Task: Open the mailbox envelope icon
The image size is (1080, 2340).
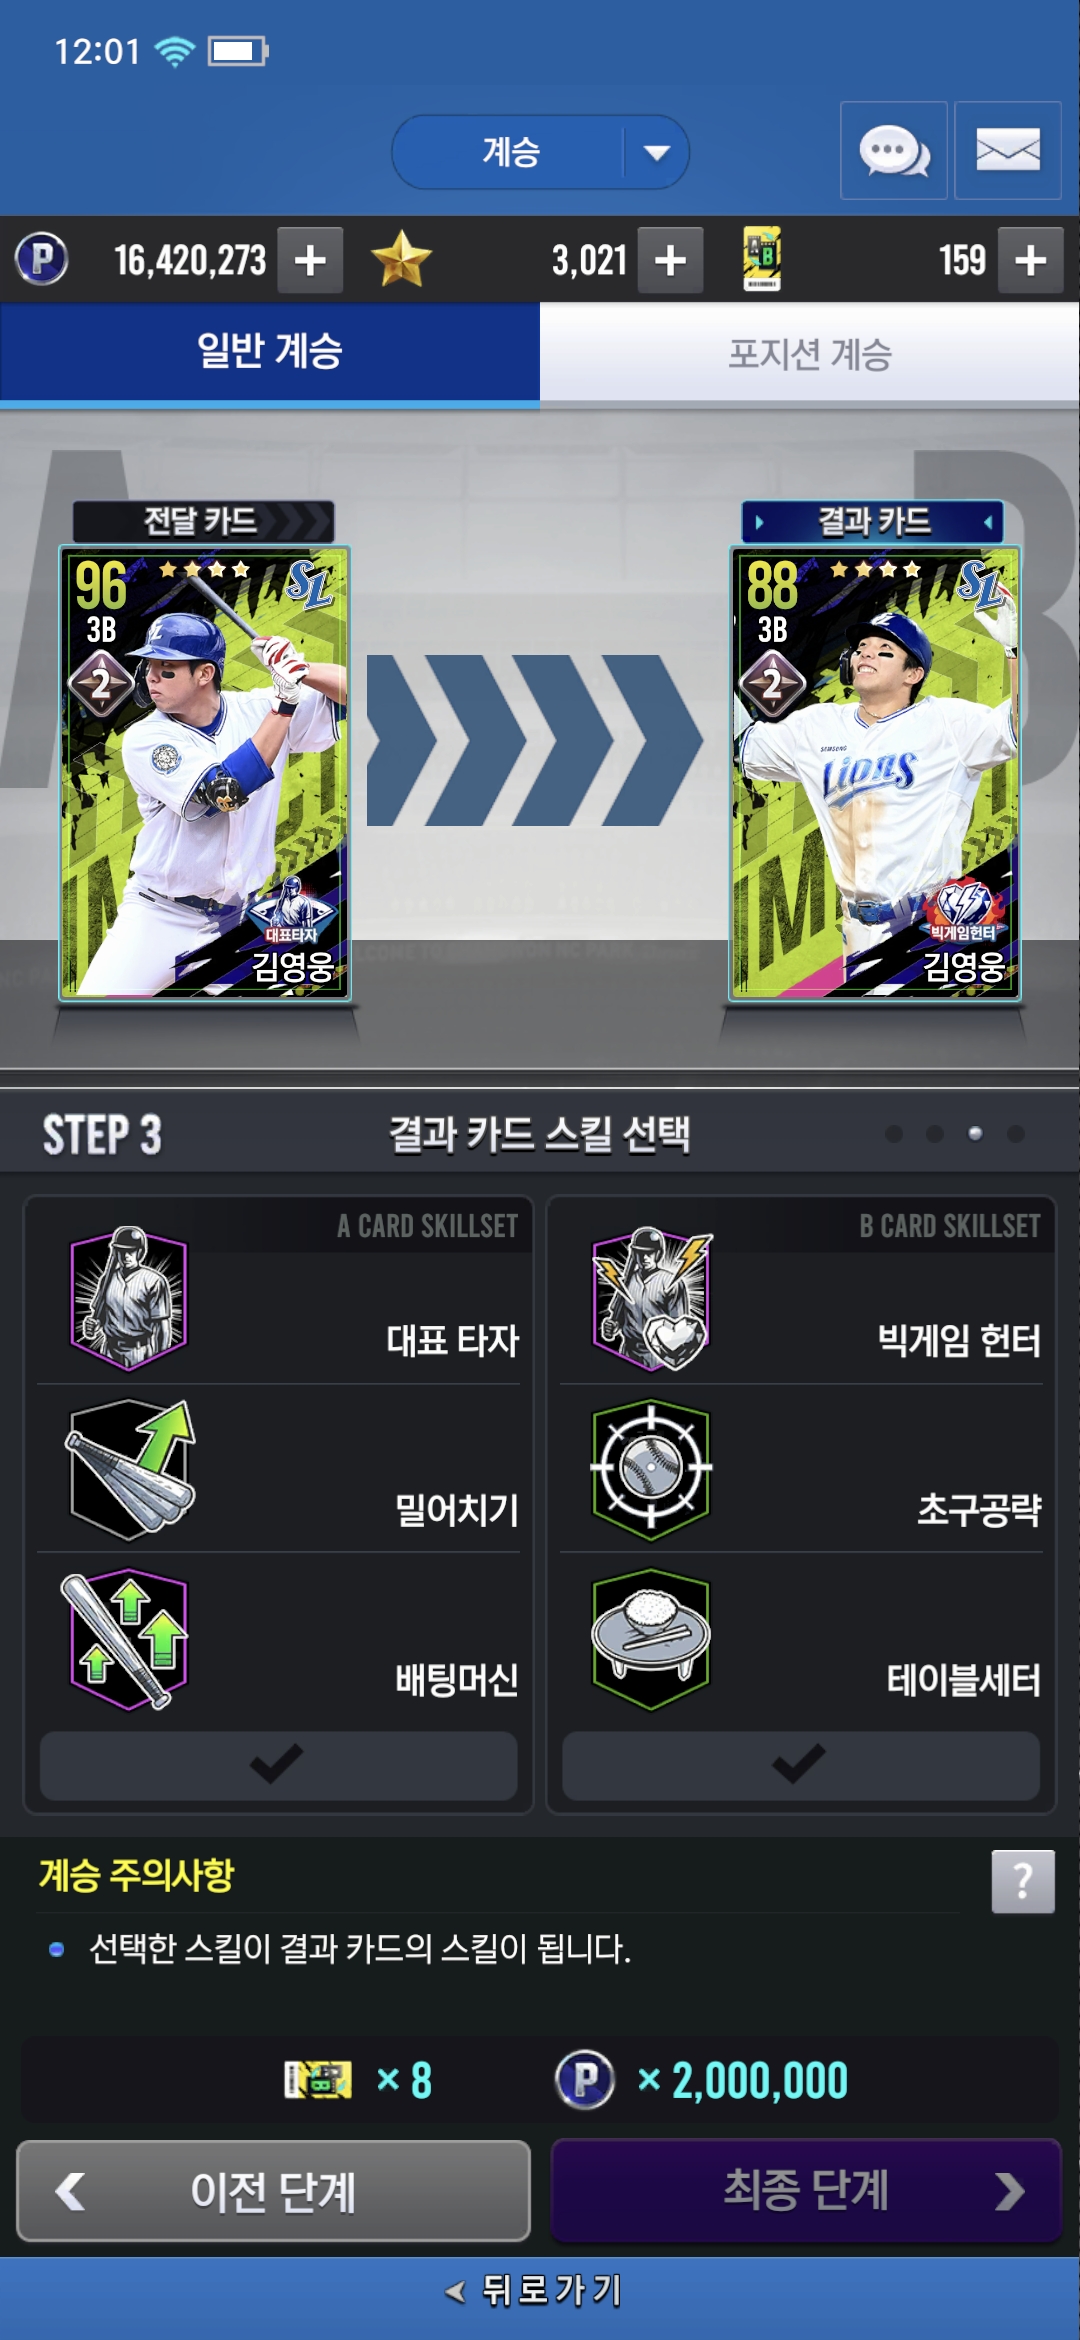Action: (1008, 151)
